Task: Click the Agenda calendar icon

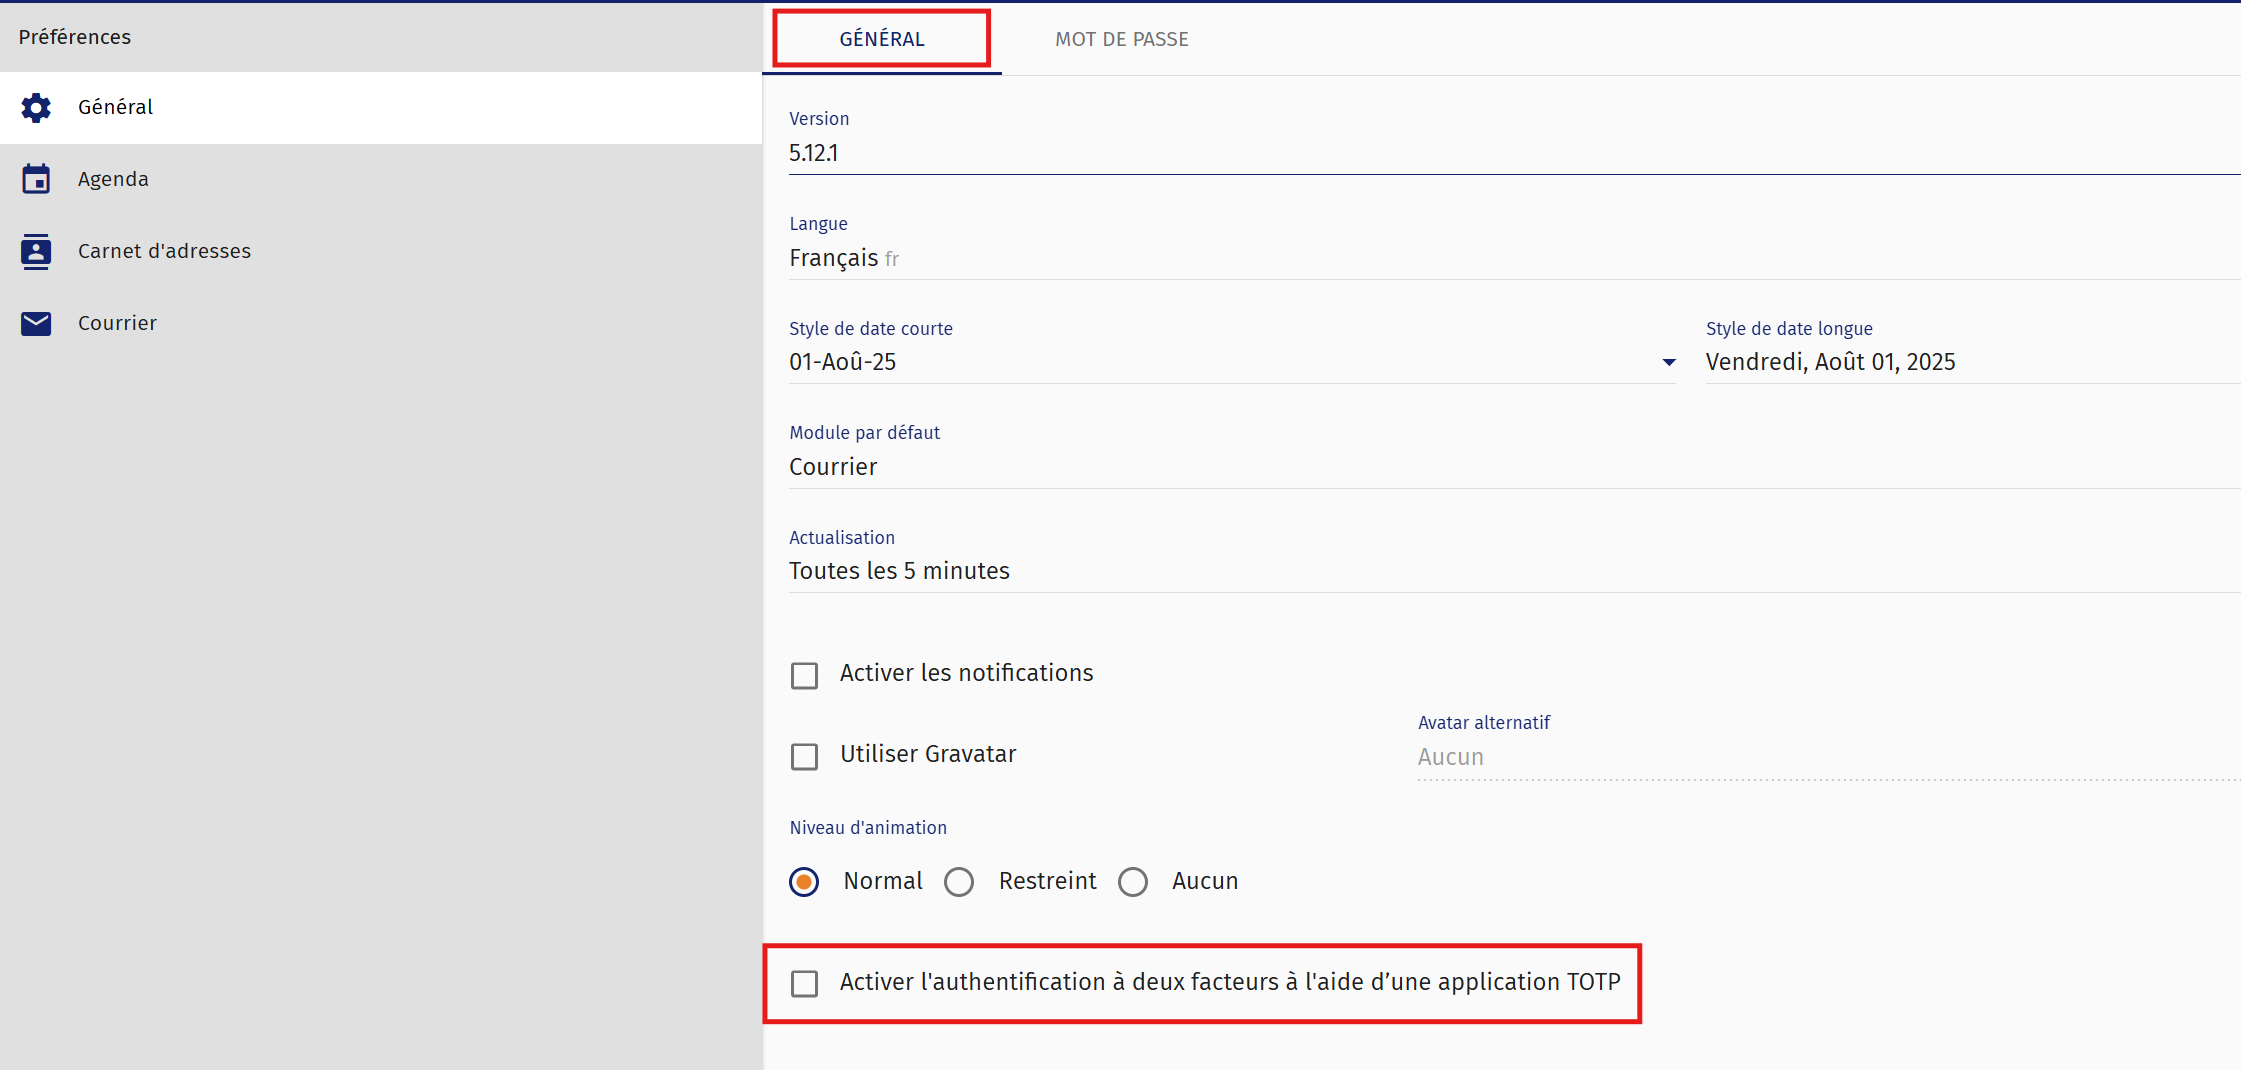Action: pyautogui.click(x=36, y=179)
